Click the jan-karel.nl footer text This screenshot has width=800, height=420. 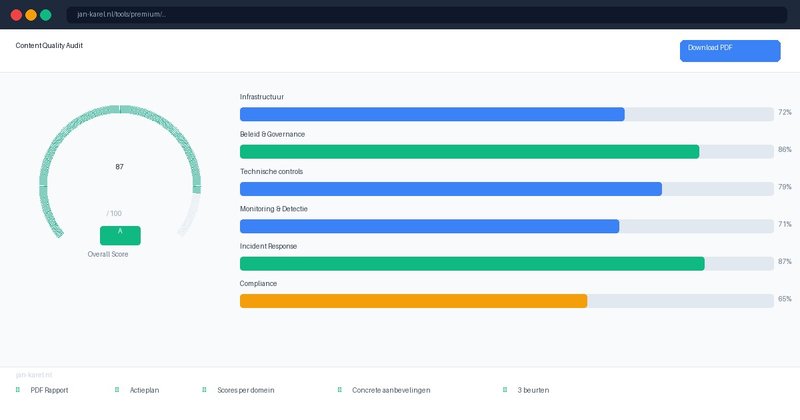pos(35,374)
